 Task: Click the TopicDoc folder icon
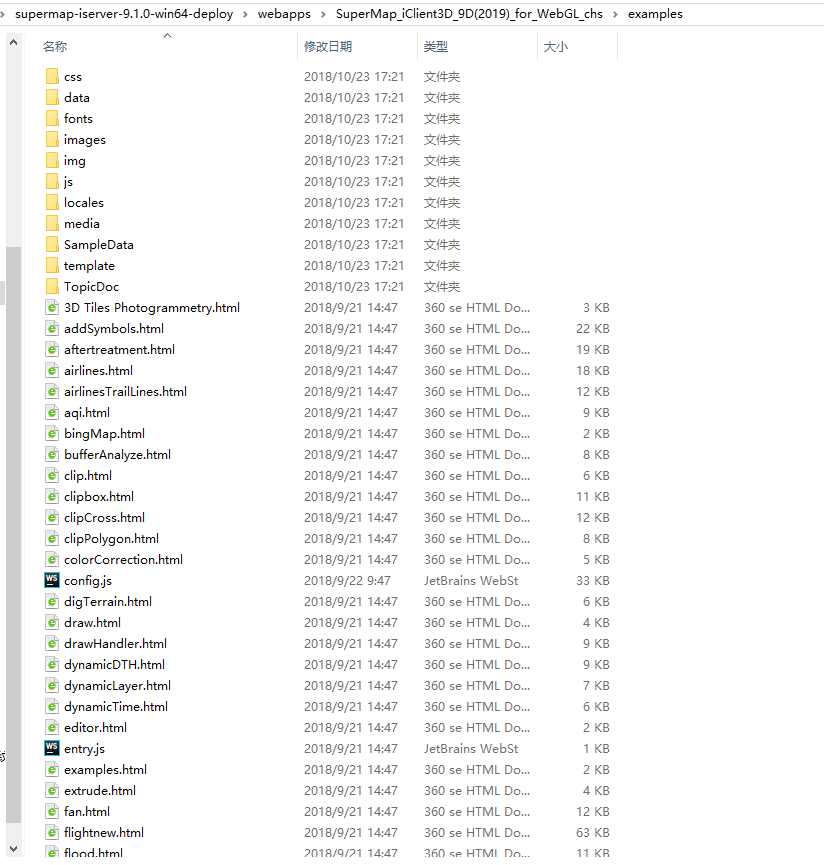point(52,286)
